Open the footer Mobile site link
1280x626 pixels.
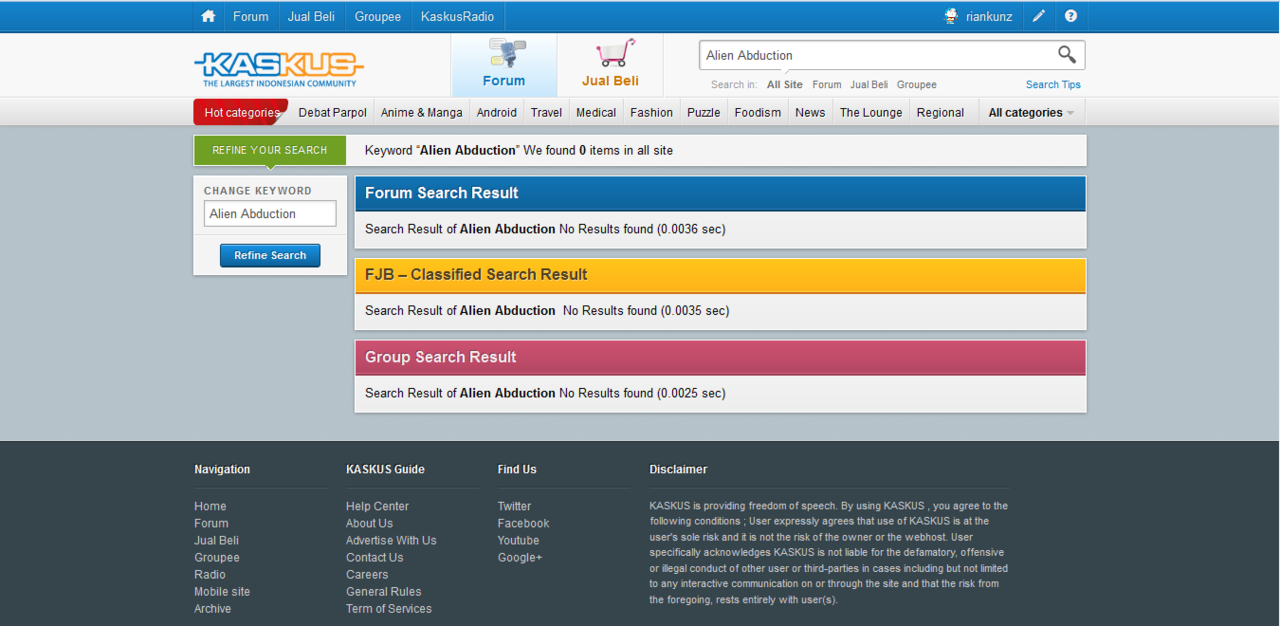222,591
